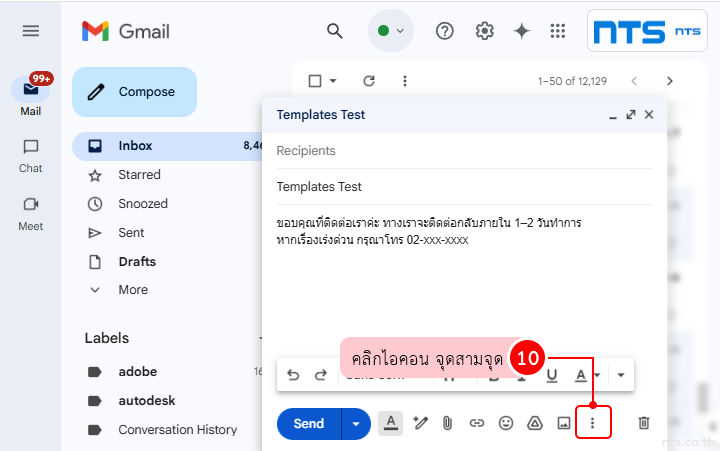Expand the Send options dropdown arrow
This screenshot has height=451, width=720.
coord(355,423)
